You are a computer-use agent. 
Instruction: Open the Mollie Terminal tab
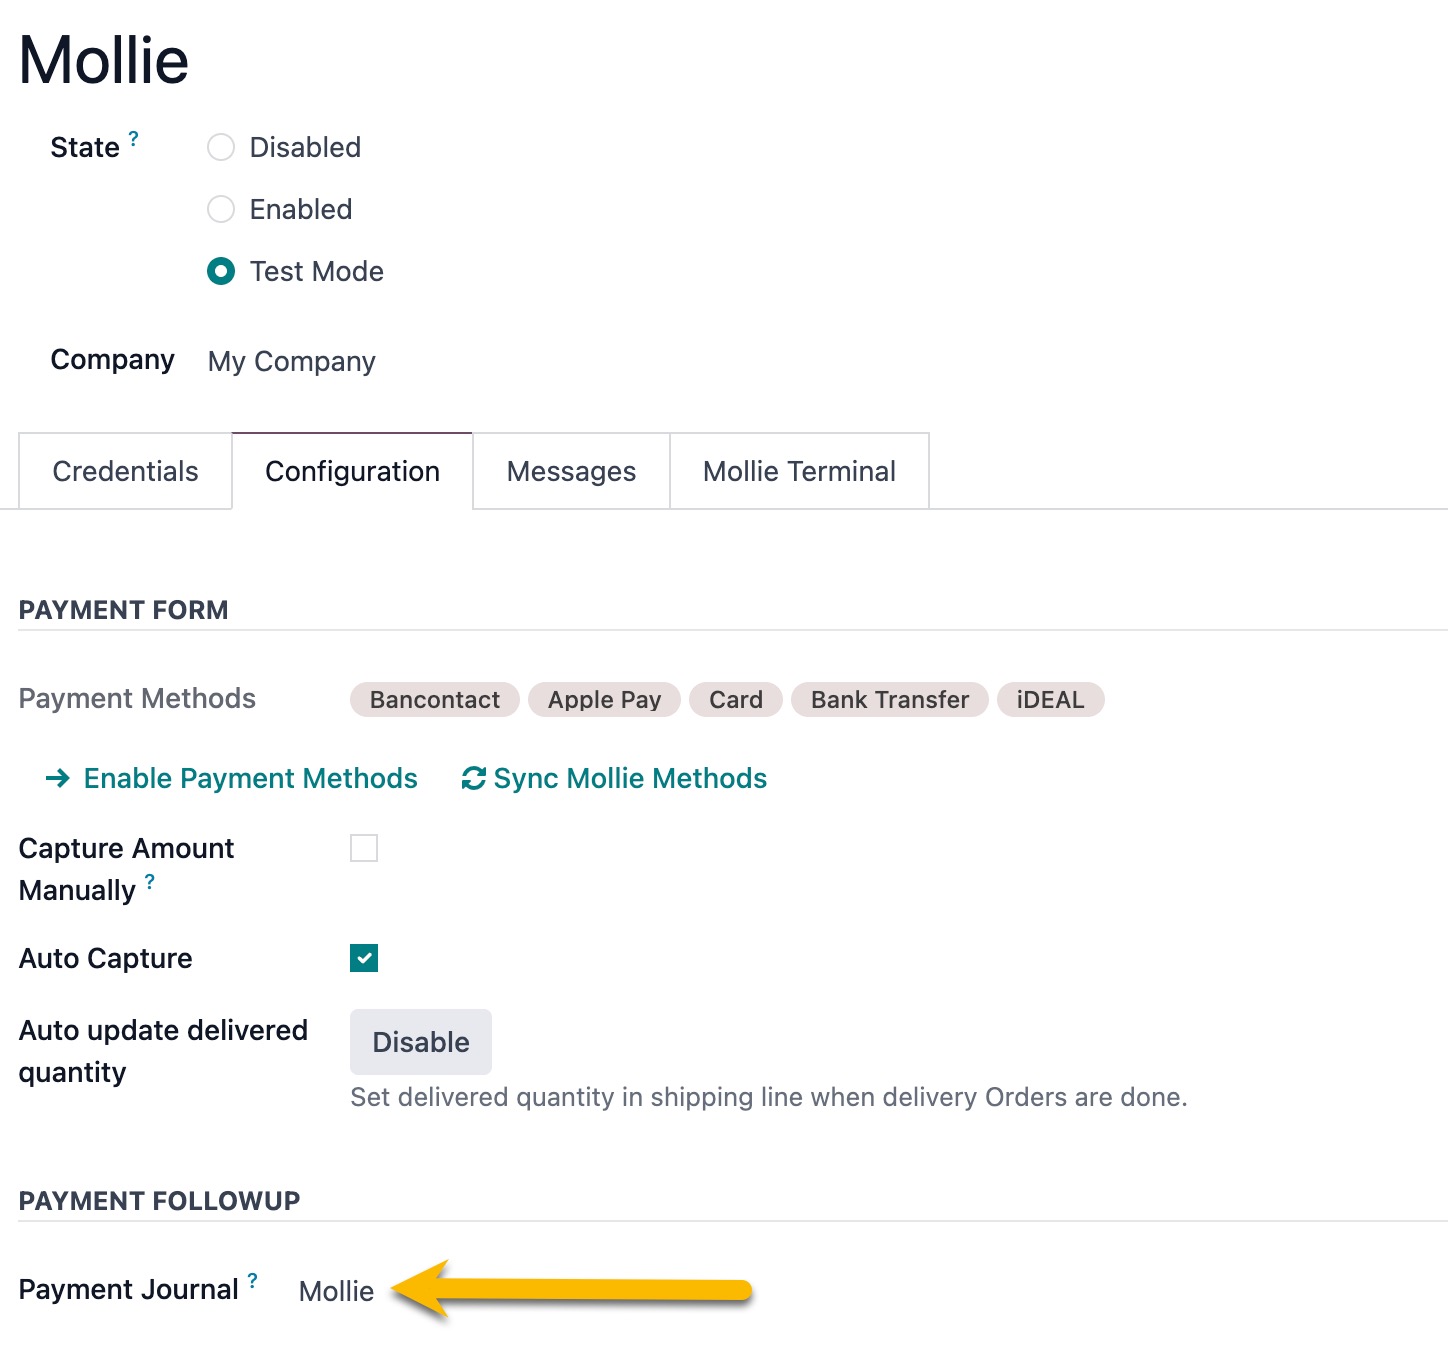tap(799, 471)
